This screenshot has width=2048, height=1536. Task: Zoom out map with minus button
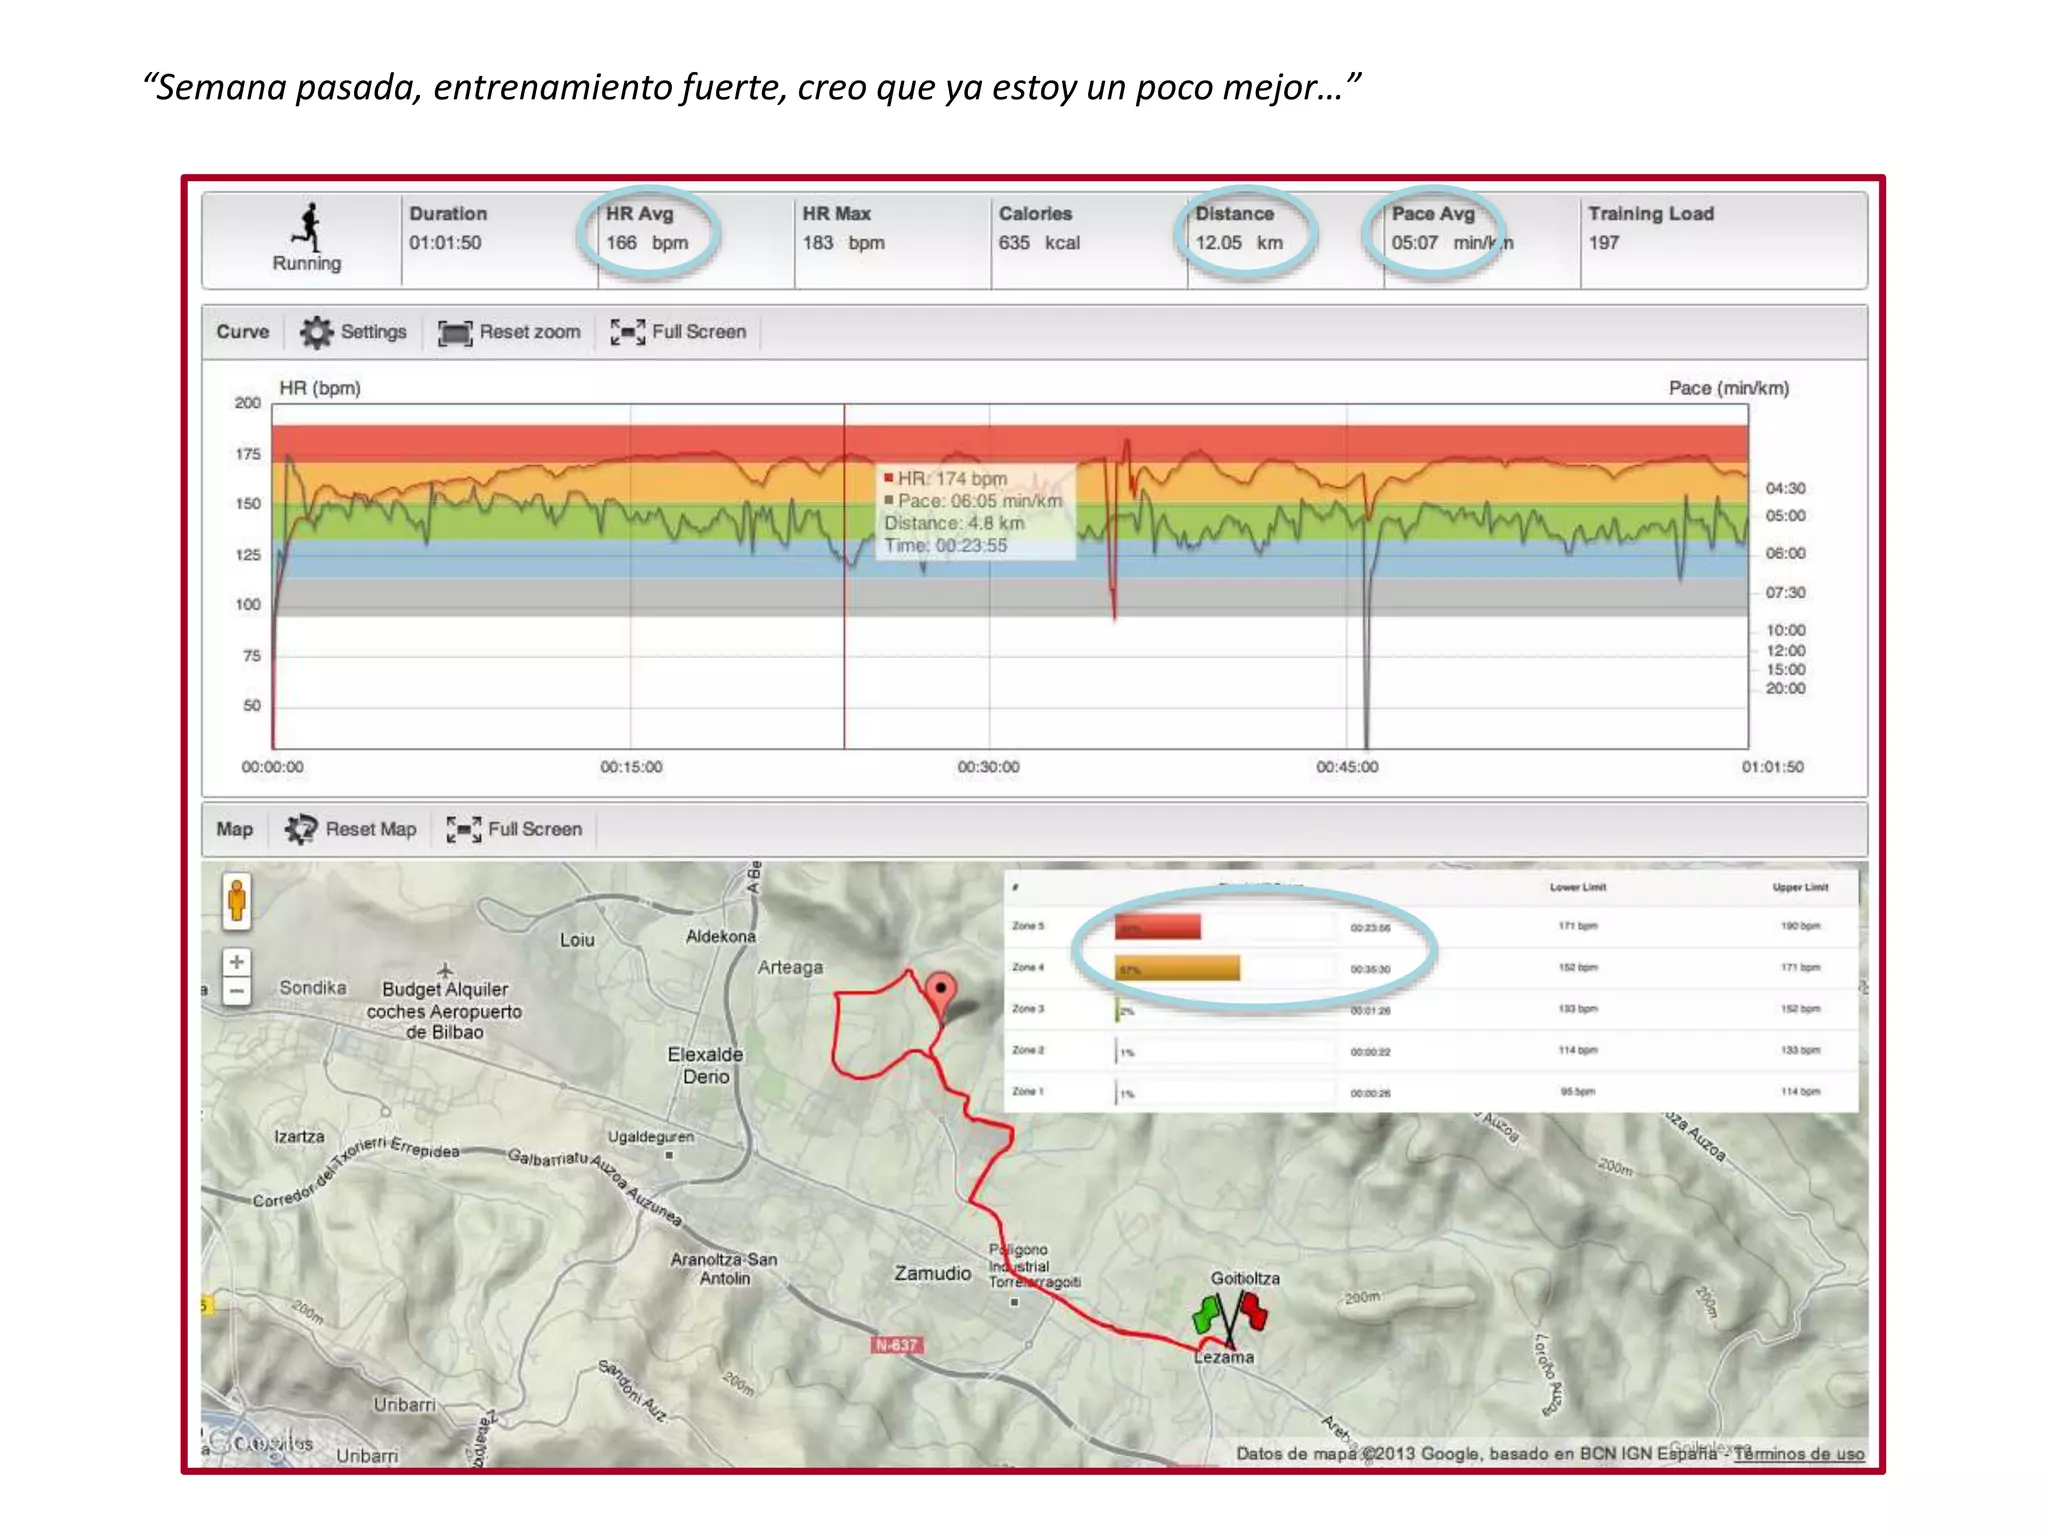[236, 992]
